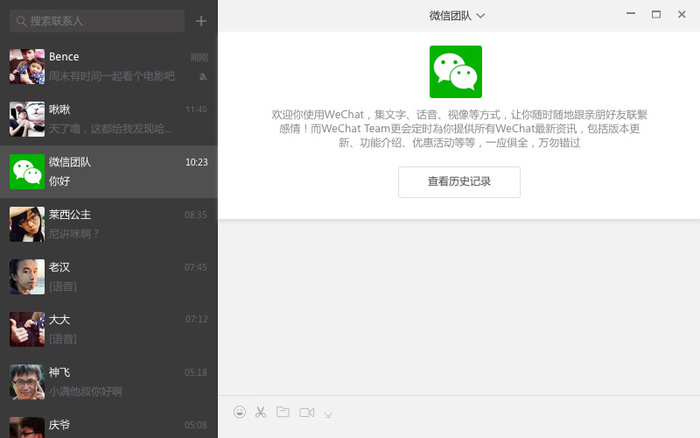This screenshot has width=700, height=438.
Task: Click the 05:18 timestamp
Action: (x=196, y=372)
